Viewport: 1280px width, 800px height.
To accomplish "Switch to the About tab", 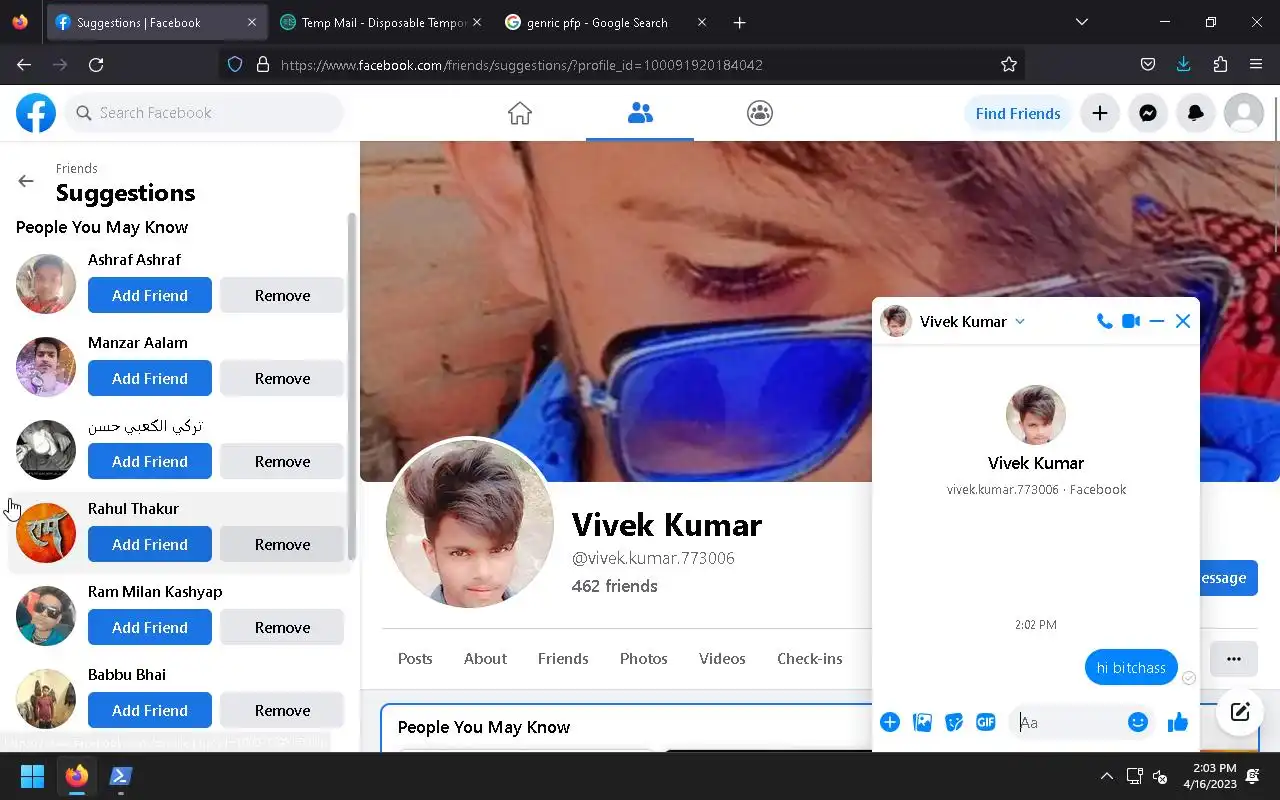I will coord(485,658).
